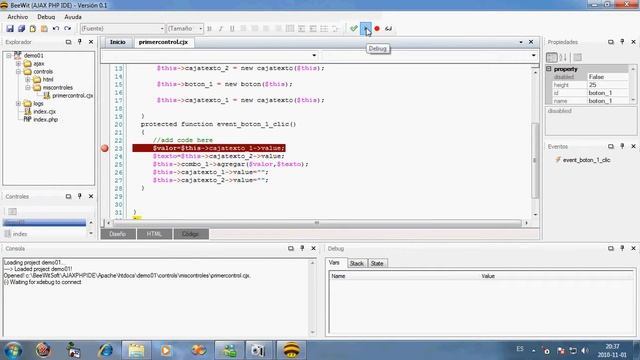Click the property pages icon in Propiedades
Viewport: 640px width, 360px height.
[577, 57]
